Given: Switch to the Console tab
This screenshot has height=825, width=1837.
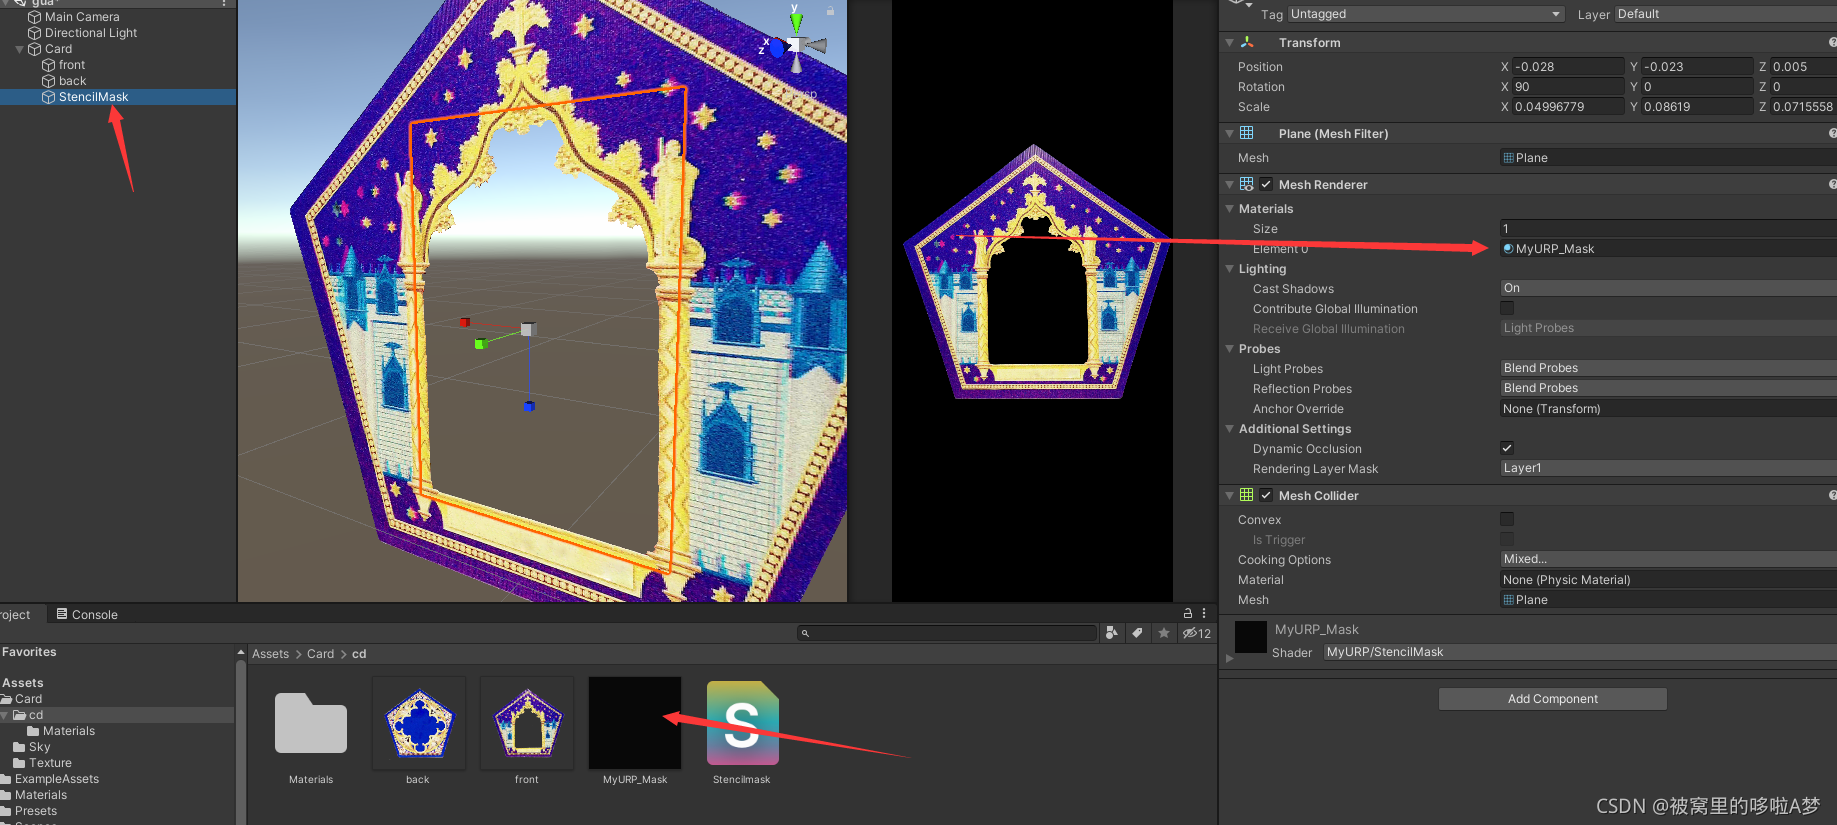Looking at the screenshot, I should 87,614.
